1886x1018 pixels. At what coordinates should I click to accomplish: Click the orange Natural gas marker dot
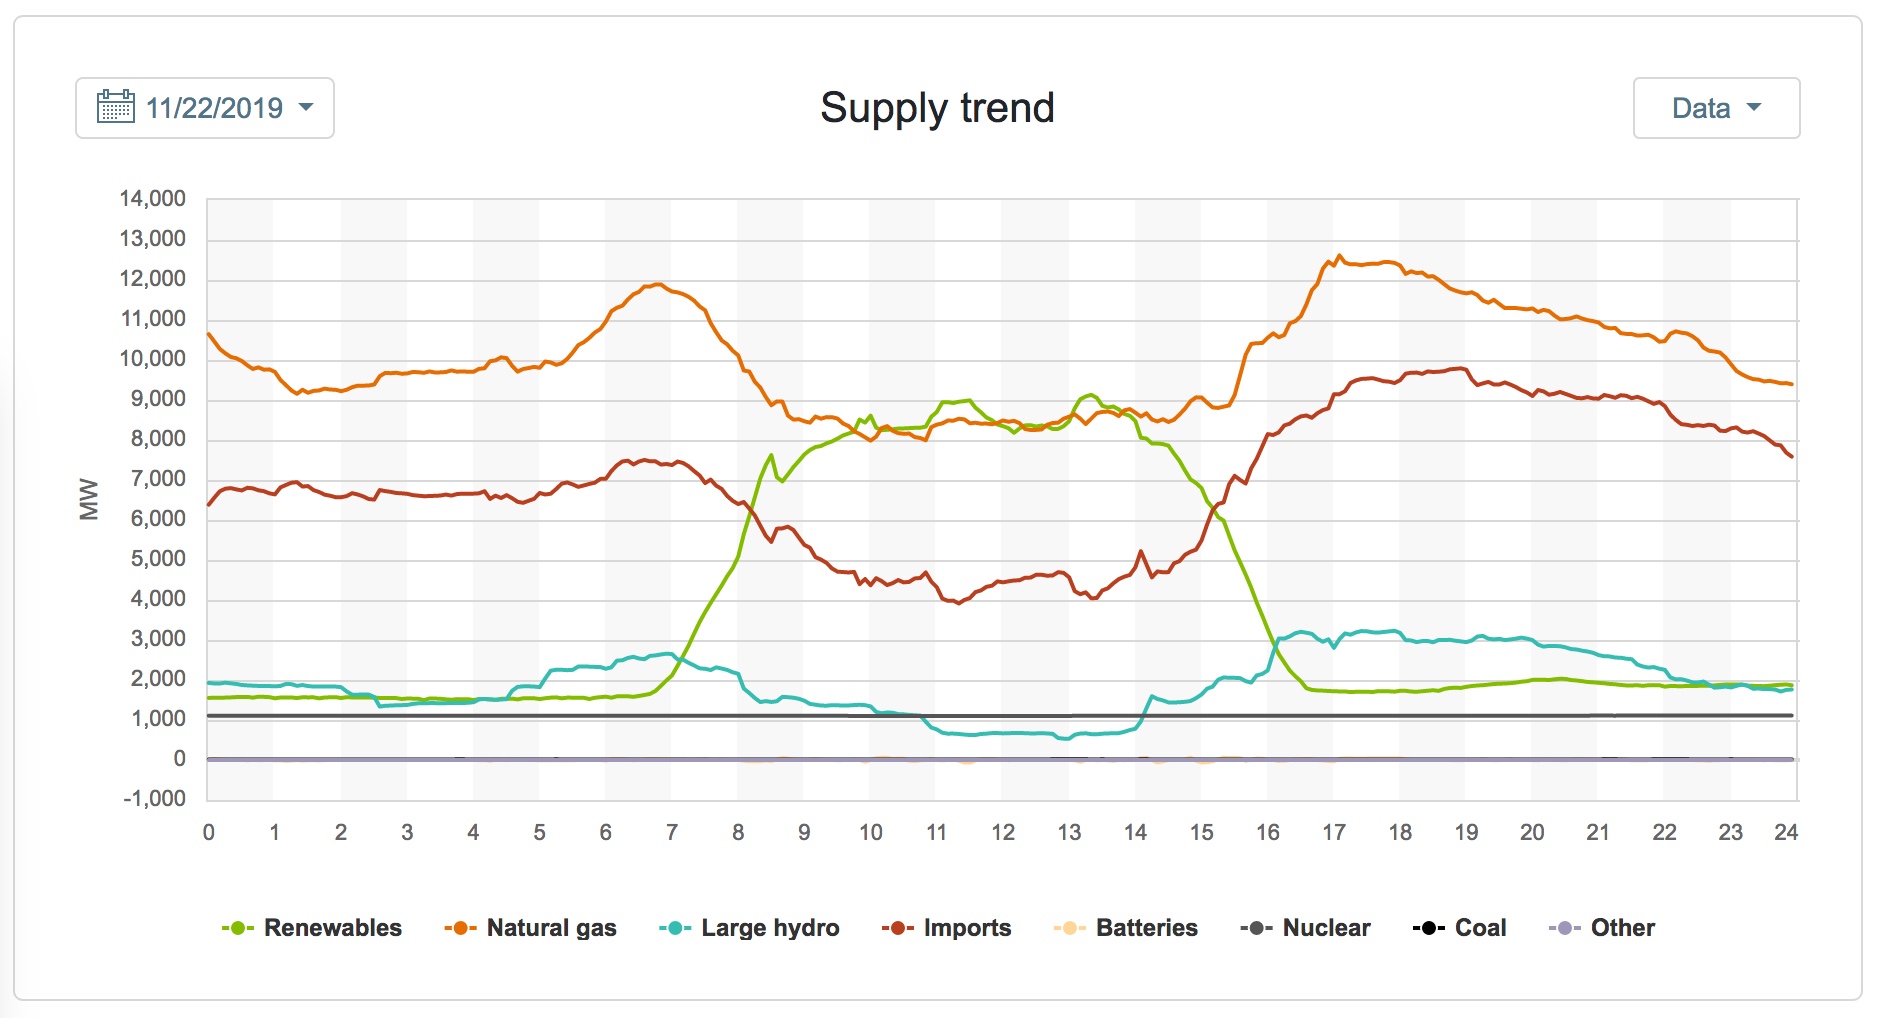click(460, 928)
